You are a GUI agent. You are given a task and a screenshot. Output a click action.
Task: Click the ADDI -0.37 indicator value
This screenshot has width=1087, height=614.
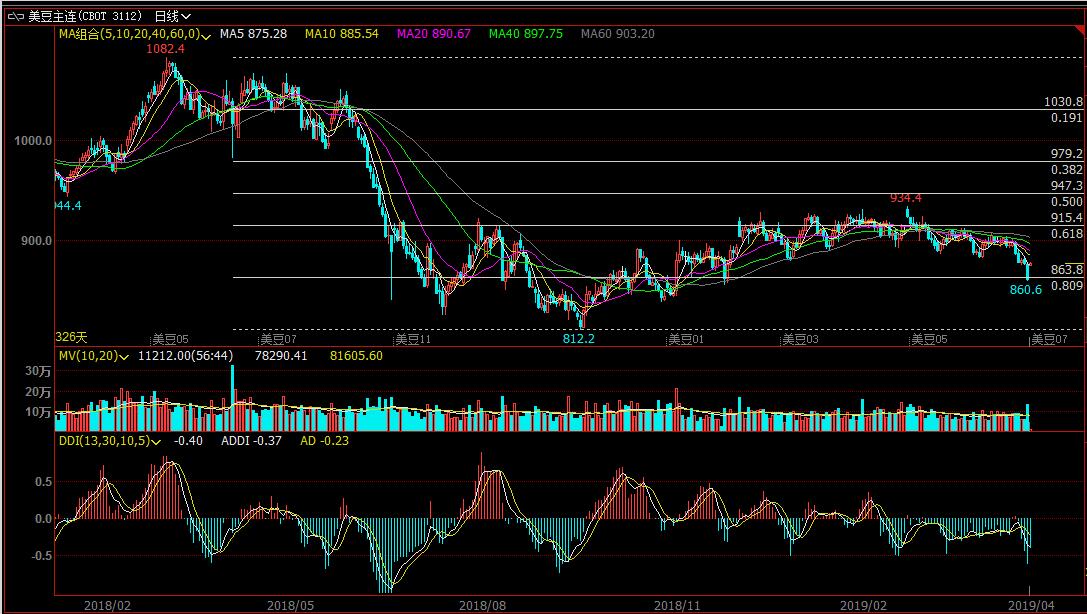pos(250,440)
